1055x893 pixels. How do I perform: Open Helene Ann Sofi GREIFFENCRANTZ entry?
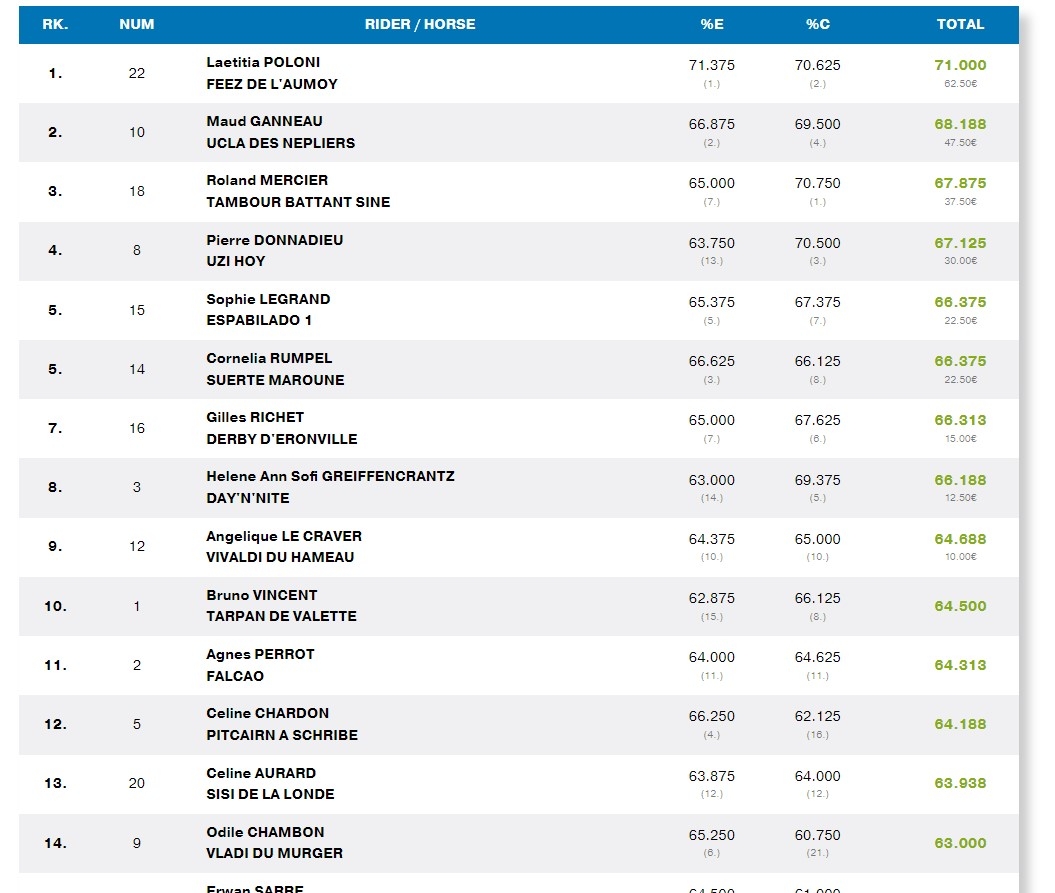point(330,476)
